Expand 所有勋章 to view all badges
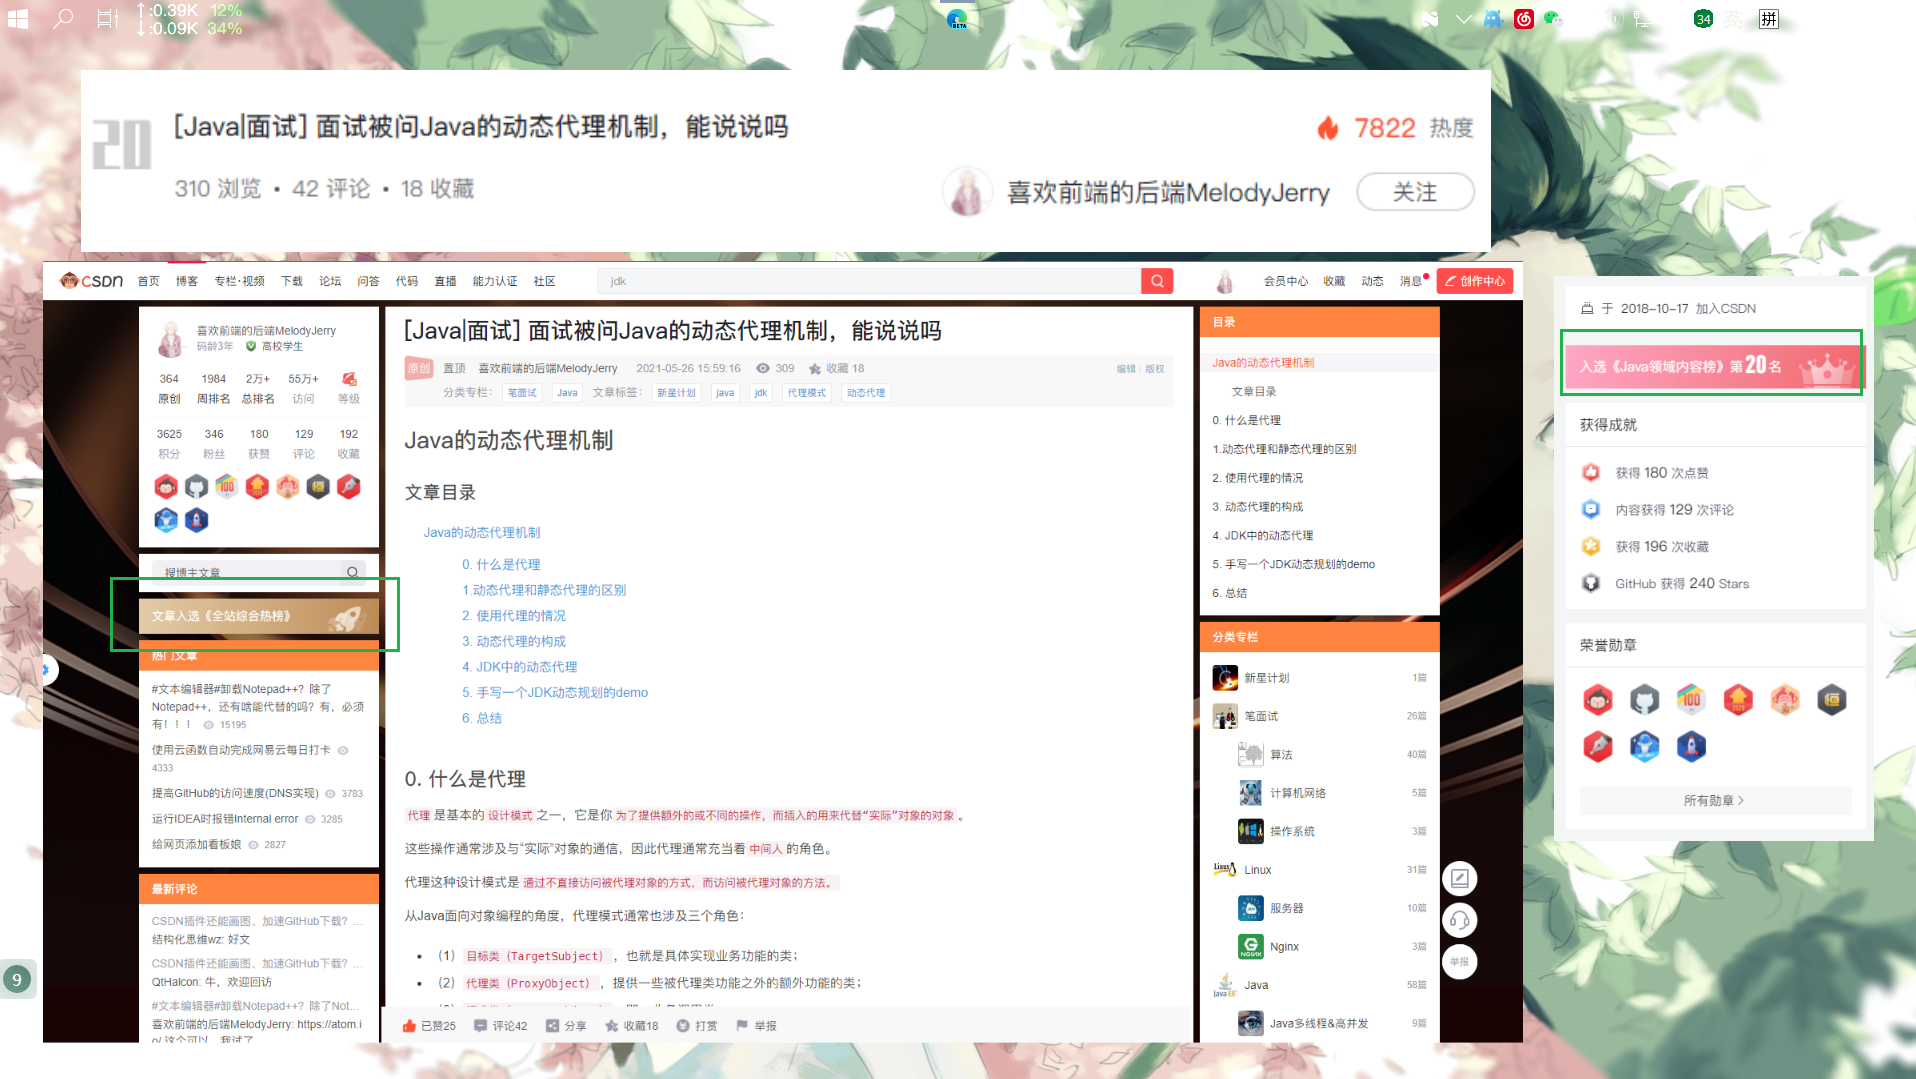Screen dimensions: 1916x1079 [x=1714, y=800]
